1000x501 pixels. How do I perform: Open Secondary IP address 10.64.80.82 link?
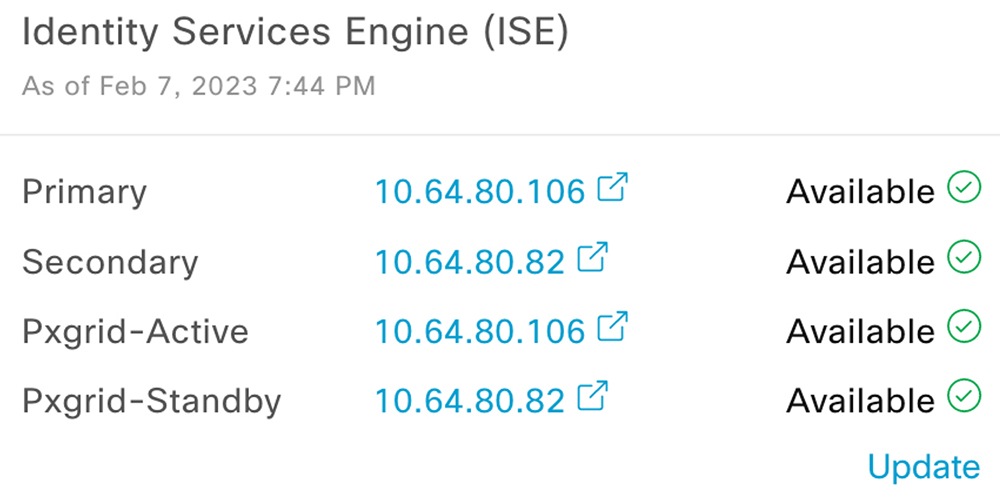[469, 261]
